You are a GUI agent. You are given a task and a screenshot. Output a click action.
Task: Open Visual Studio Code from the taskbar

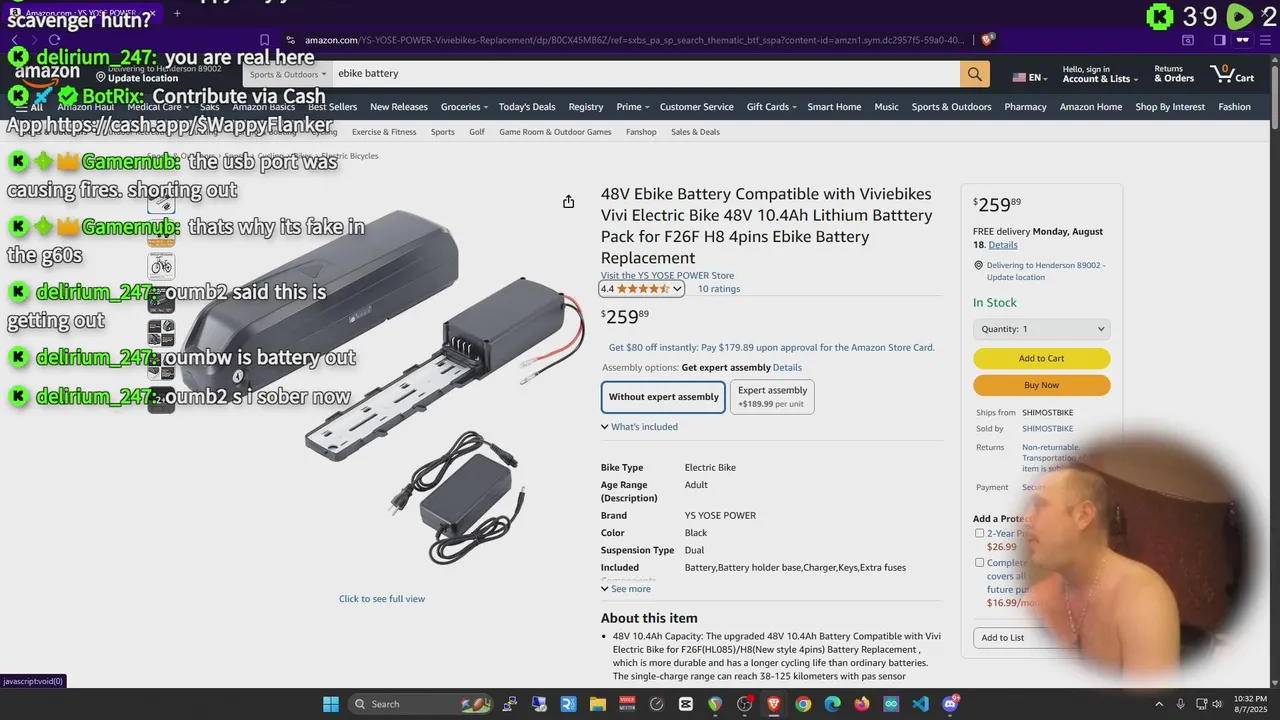point(920,704)
